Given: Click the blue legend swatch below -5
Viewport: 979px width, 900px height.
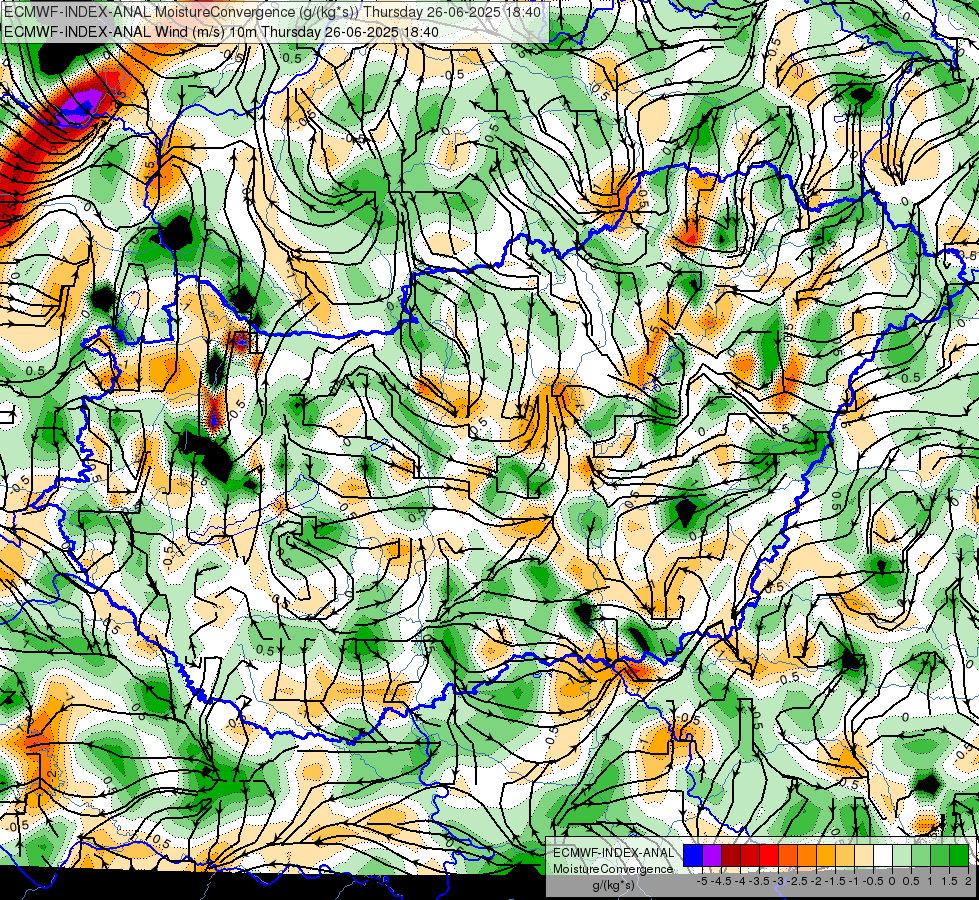Looking at the screenshot, I should click(693, 855).
